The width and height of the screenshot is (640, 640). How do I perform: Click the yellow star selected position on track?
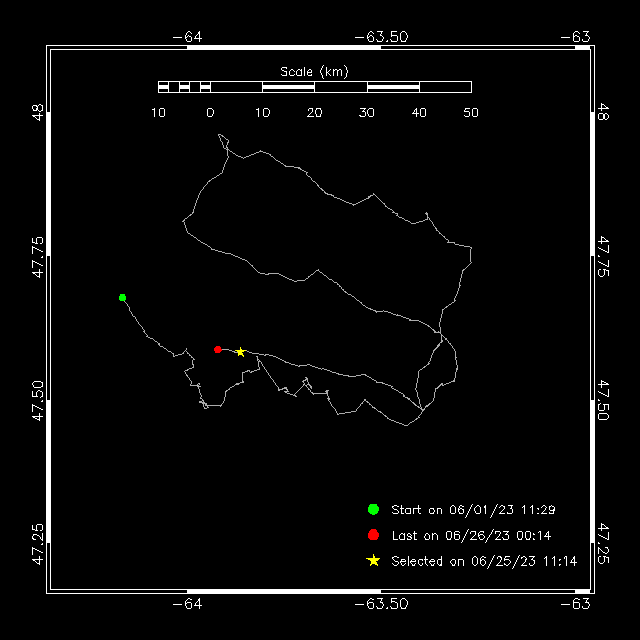[x=240, y=352]
